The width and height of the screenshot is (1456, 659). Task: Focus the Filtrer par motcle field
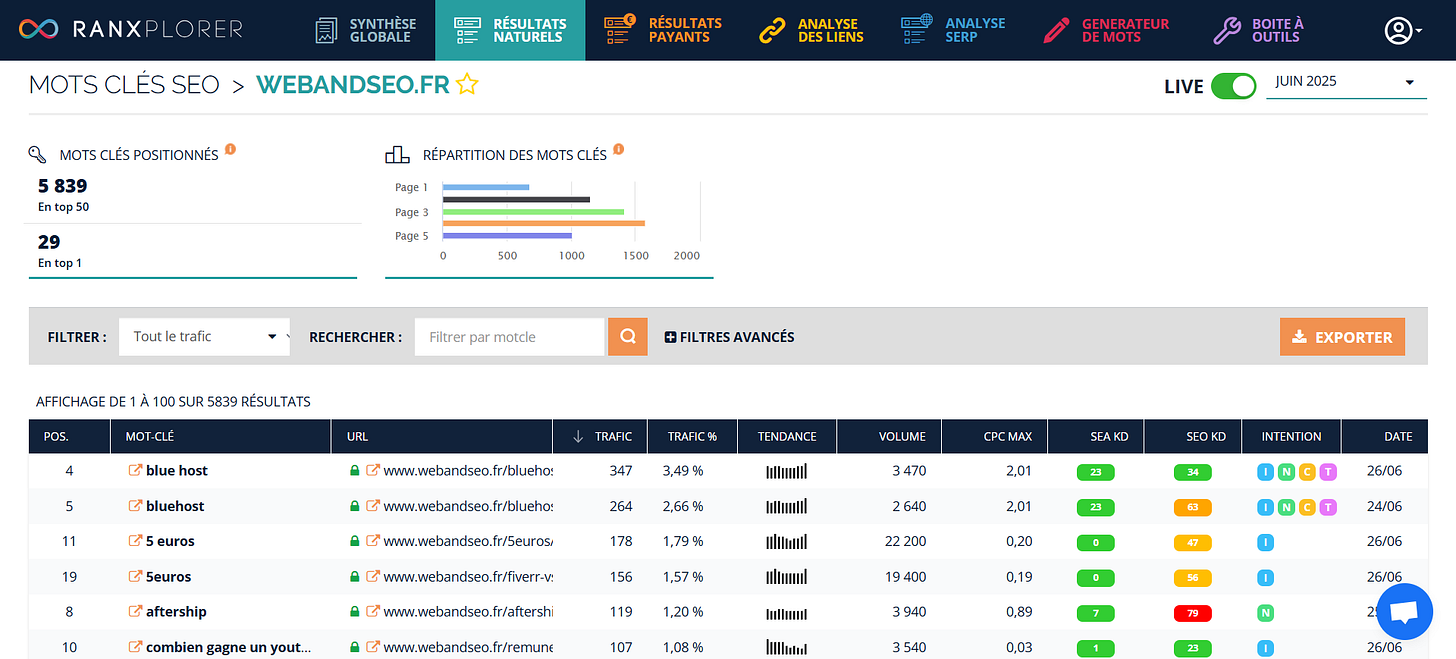(509, 337)
